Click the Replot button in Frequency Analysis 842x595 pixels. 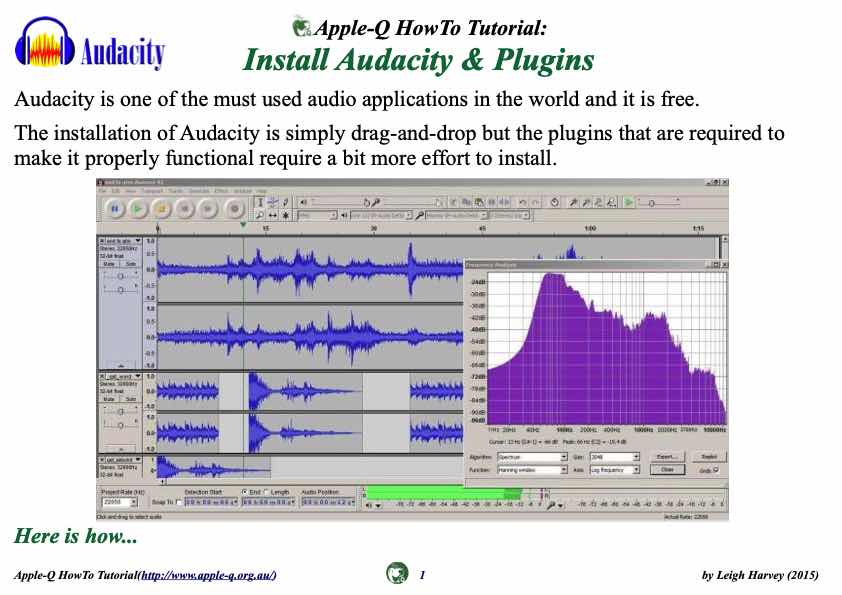coord(709,457)
